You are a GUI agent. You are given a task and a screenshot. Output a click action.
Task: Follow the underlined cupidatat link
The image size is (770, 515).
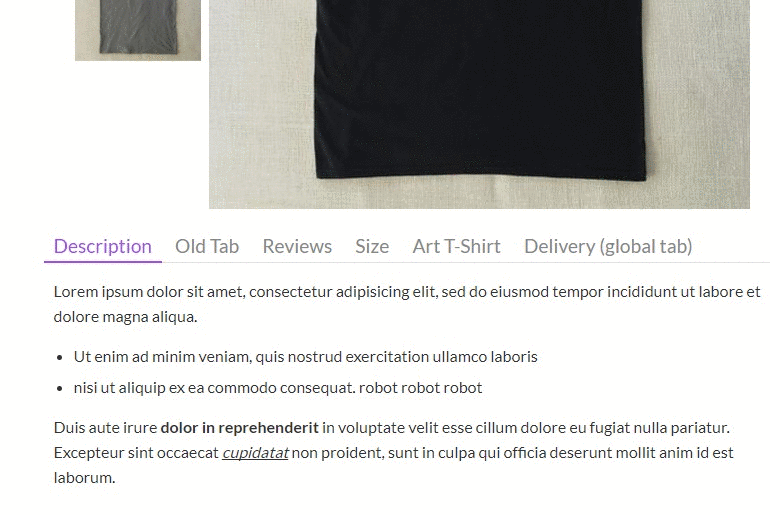tap(255, 453)
